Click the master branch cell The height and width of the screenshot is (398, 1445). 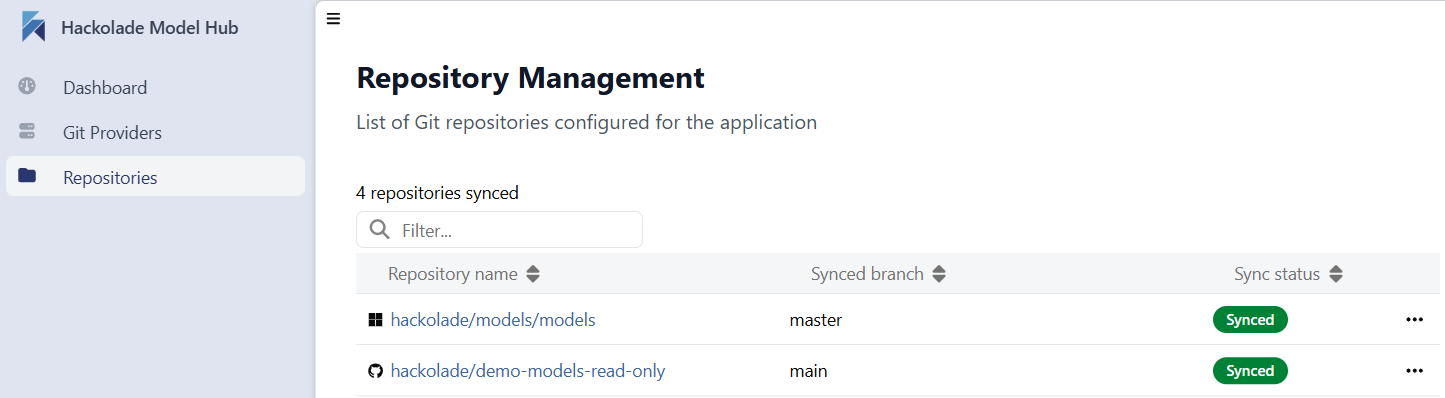point(816,320)
